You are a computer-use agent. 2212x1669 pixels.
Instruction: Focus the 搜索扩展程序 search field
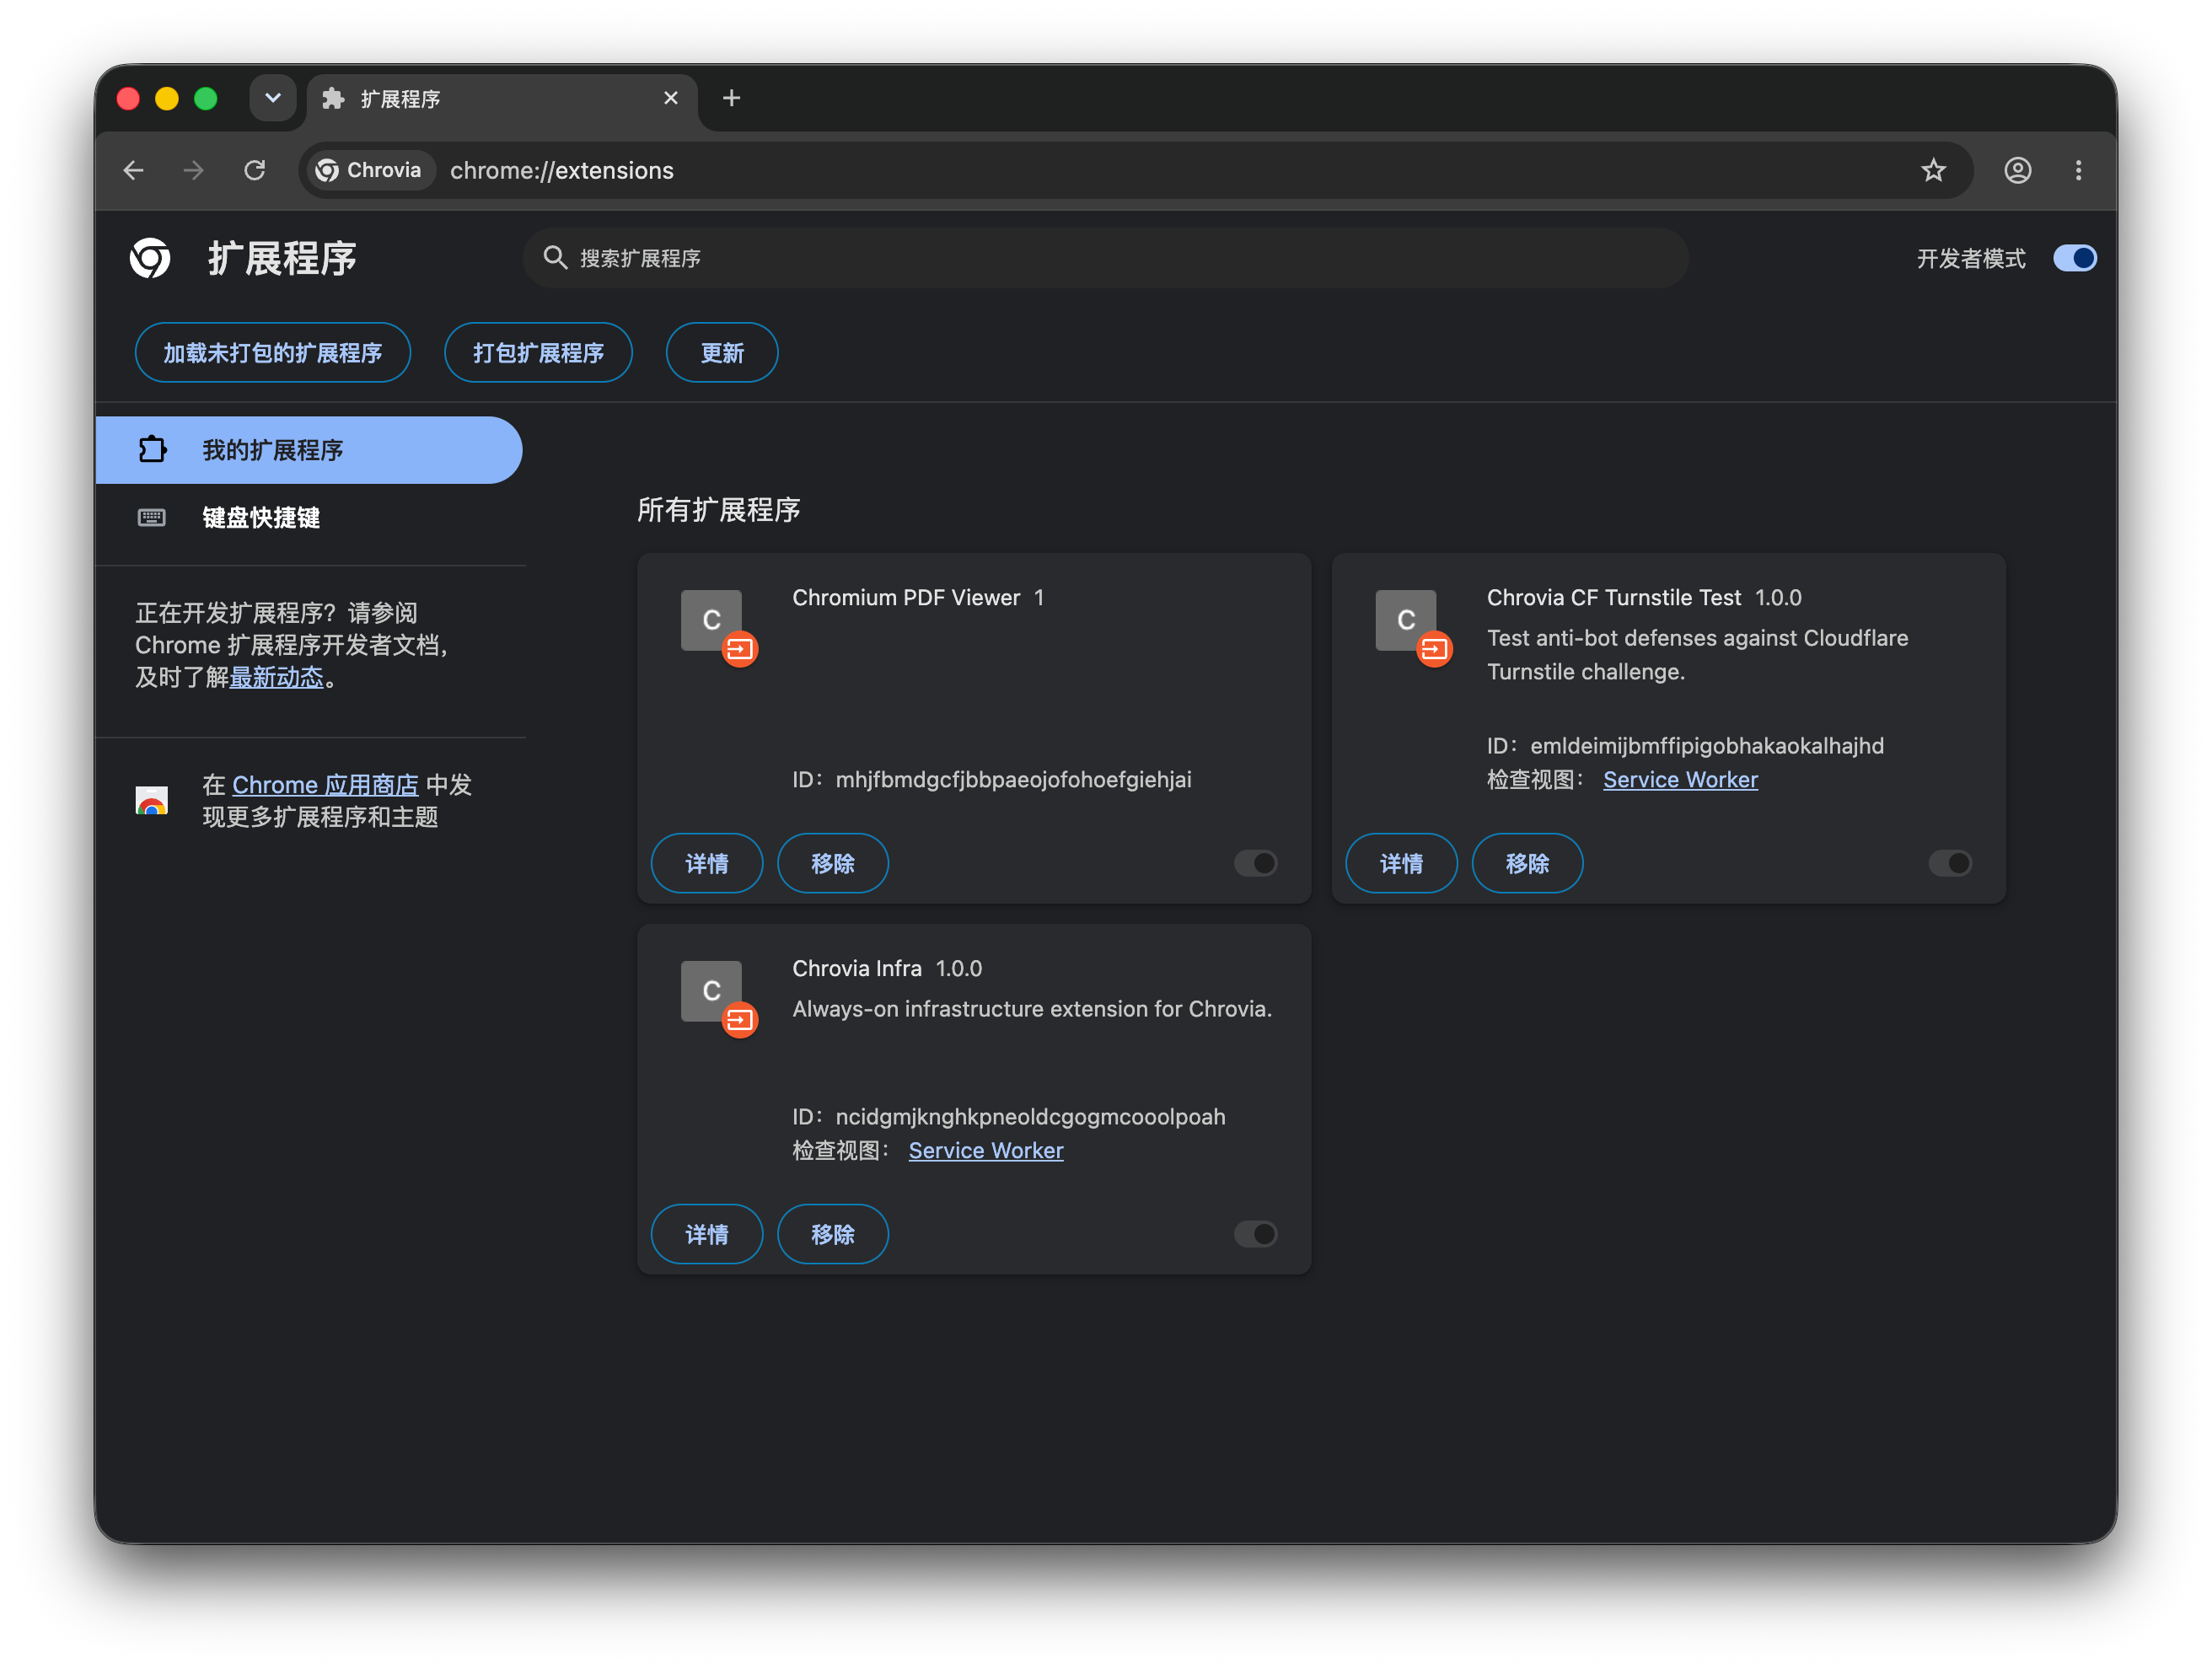coord(1105,258)
